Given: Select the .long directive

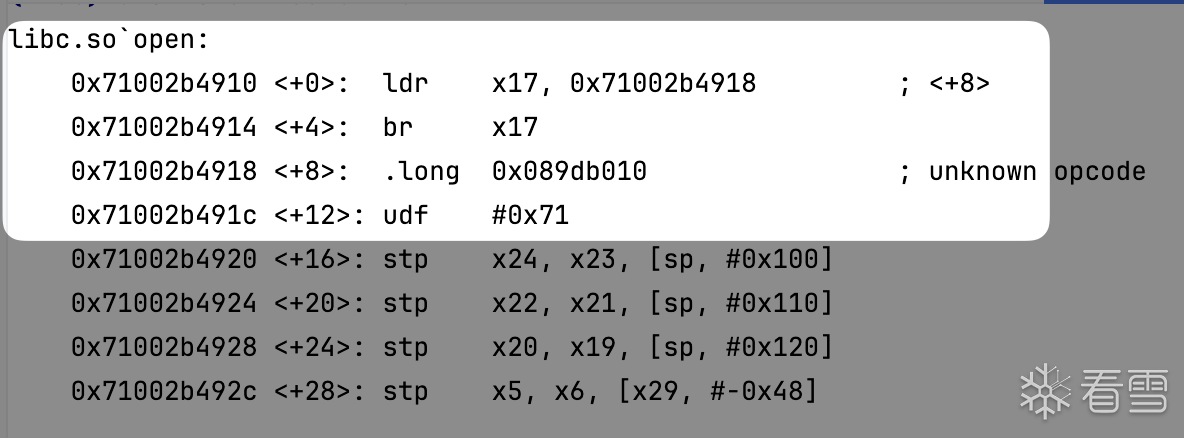Looking at the screenshot, I should tap(421, 171).
